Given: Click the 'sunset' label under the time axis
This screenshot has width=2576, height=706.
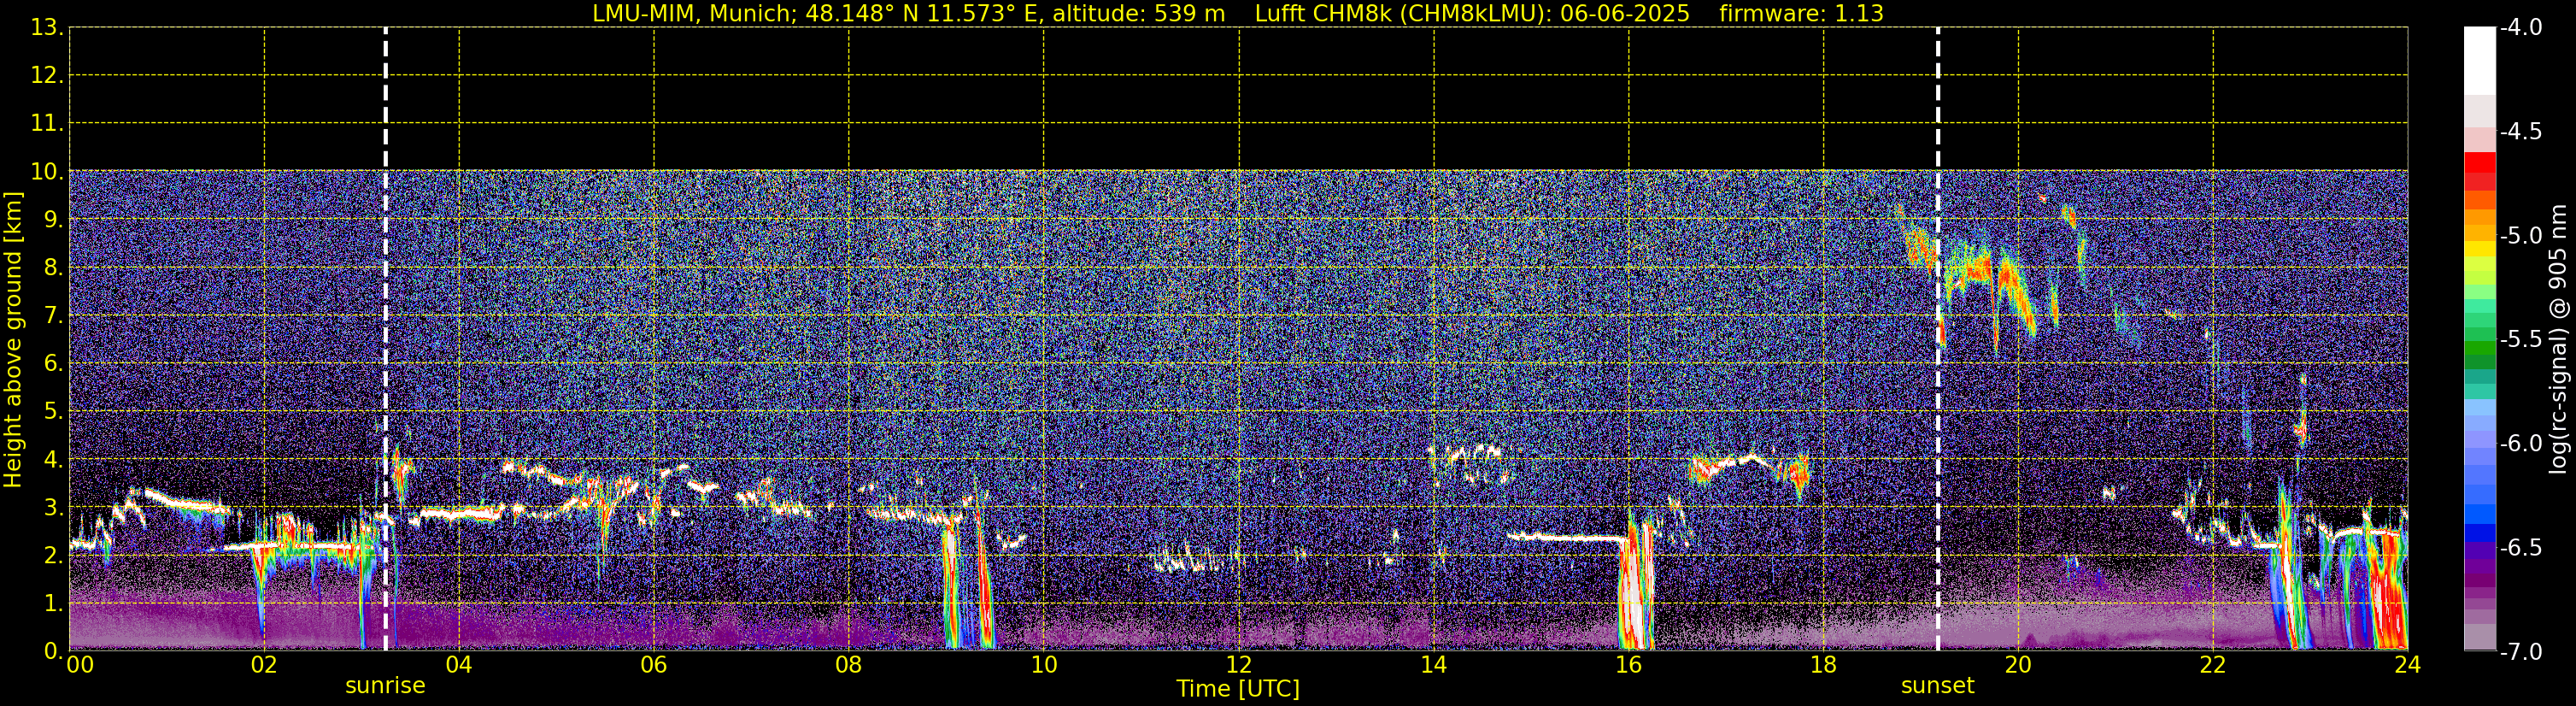Looking at the screenshot, I should (1937, 686).
